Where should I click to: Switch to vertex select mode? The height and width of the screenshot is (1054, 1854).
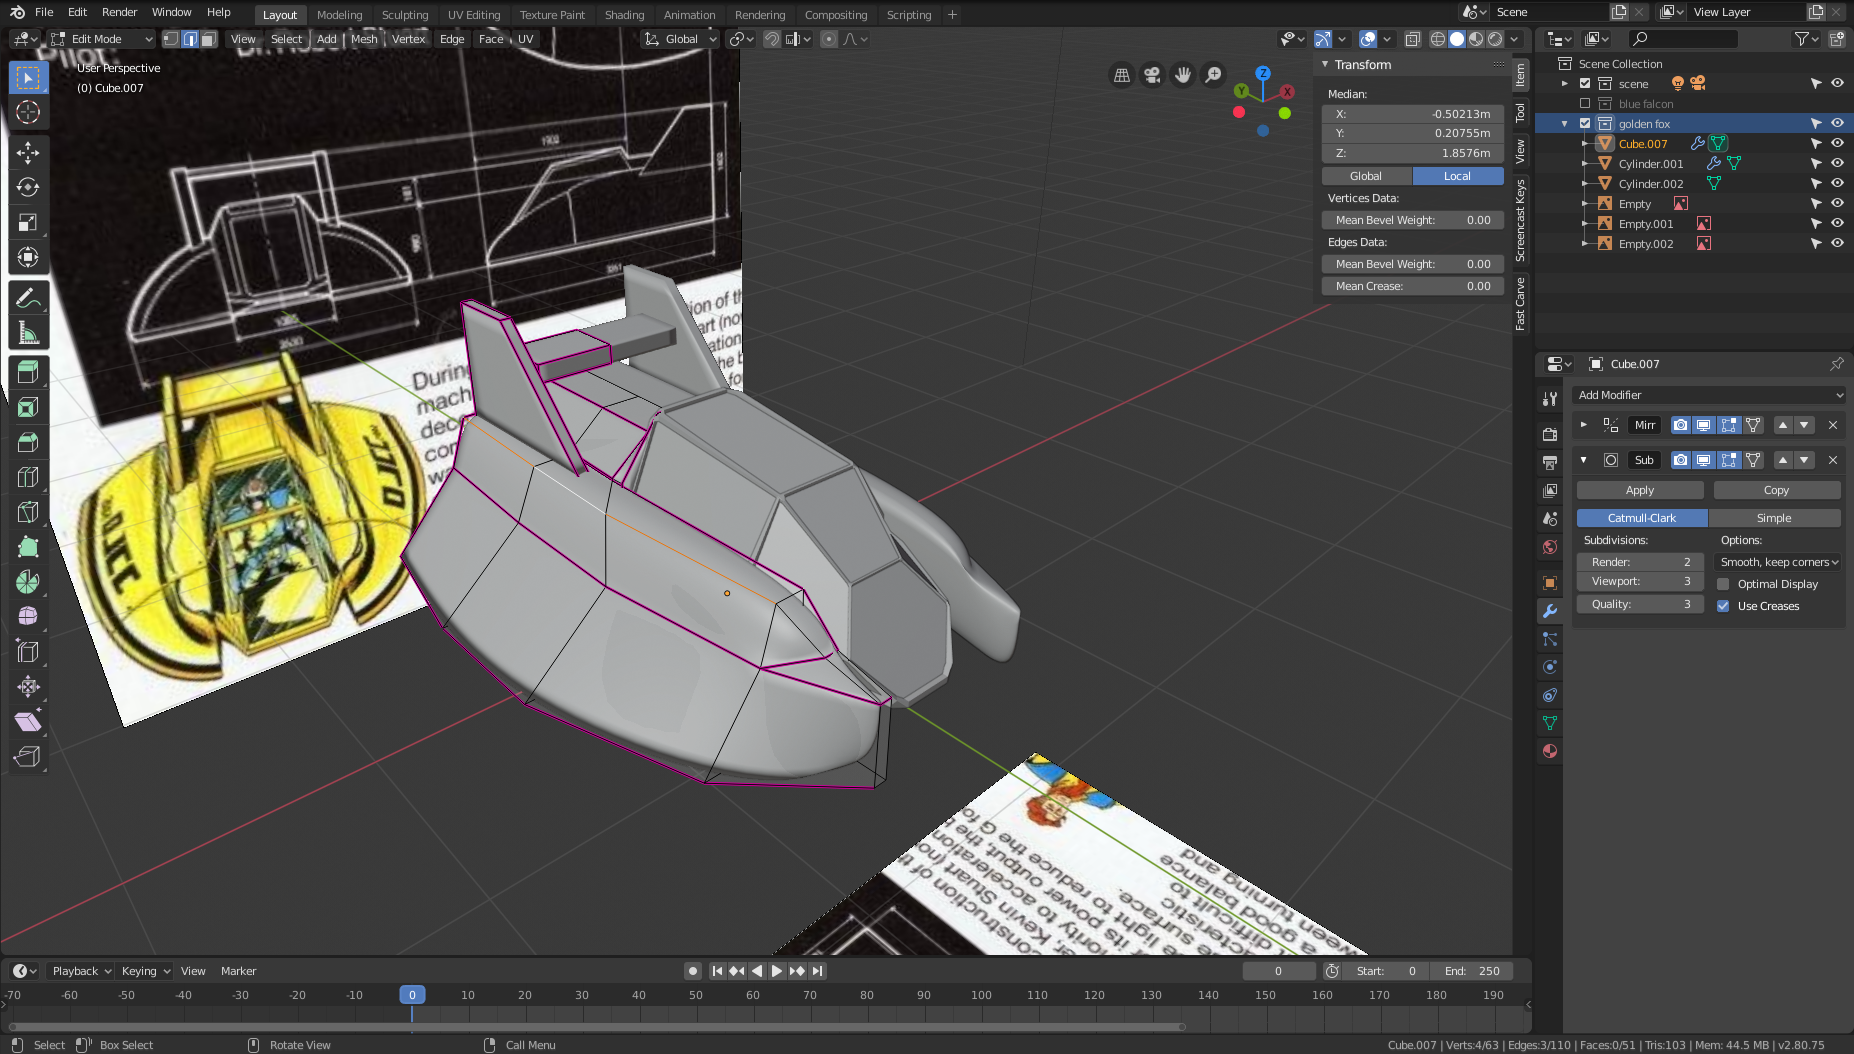click(171, 39)
